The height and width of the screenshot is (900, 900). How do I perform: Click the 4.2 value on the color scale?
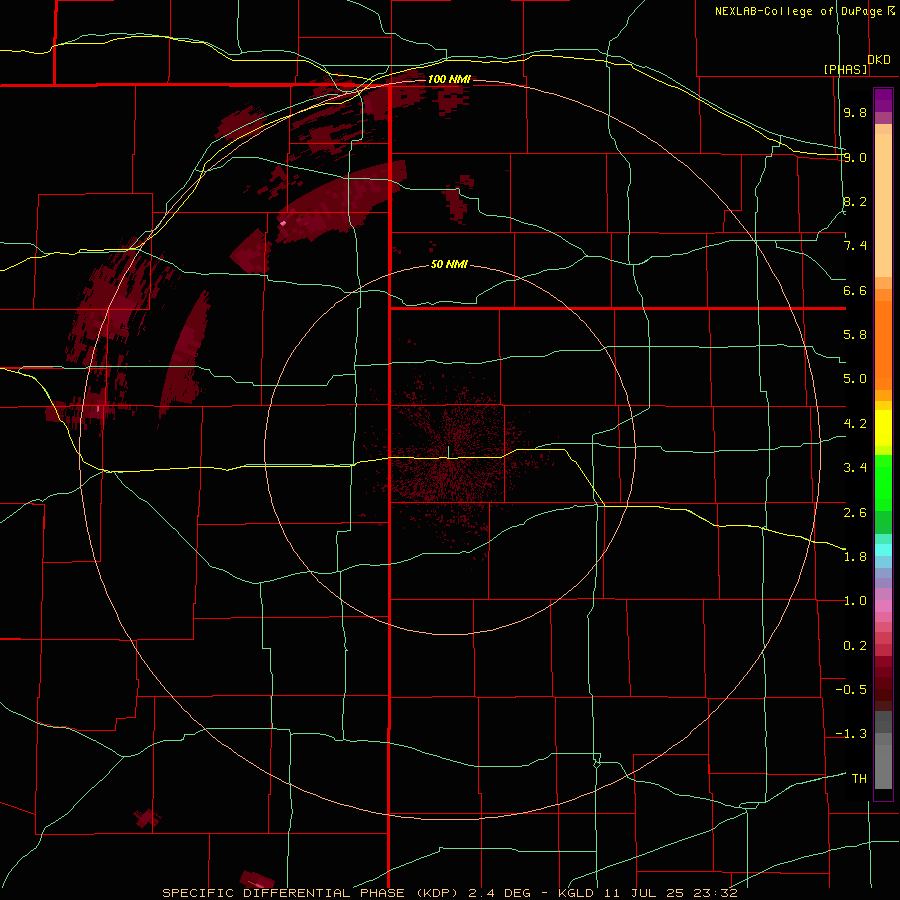tap(855, 424)
